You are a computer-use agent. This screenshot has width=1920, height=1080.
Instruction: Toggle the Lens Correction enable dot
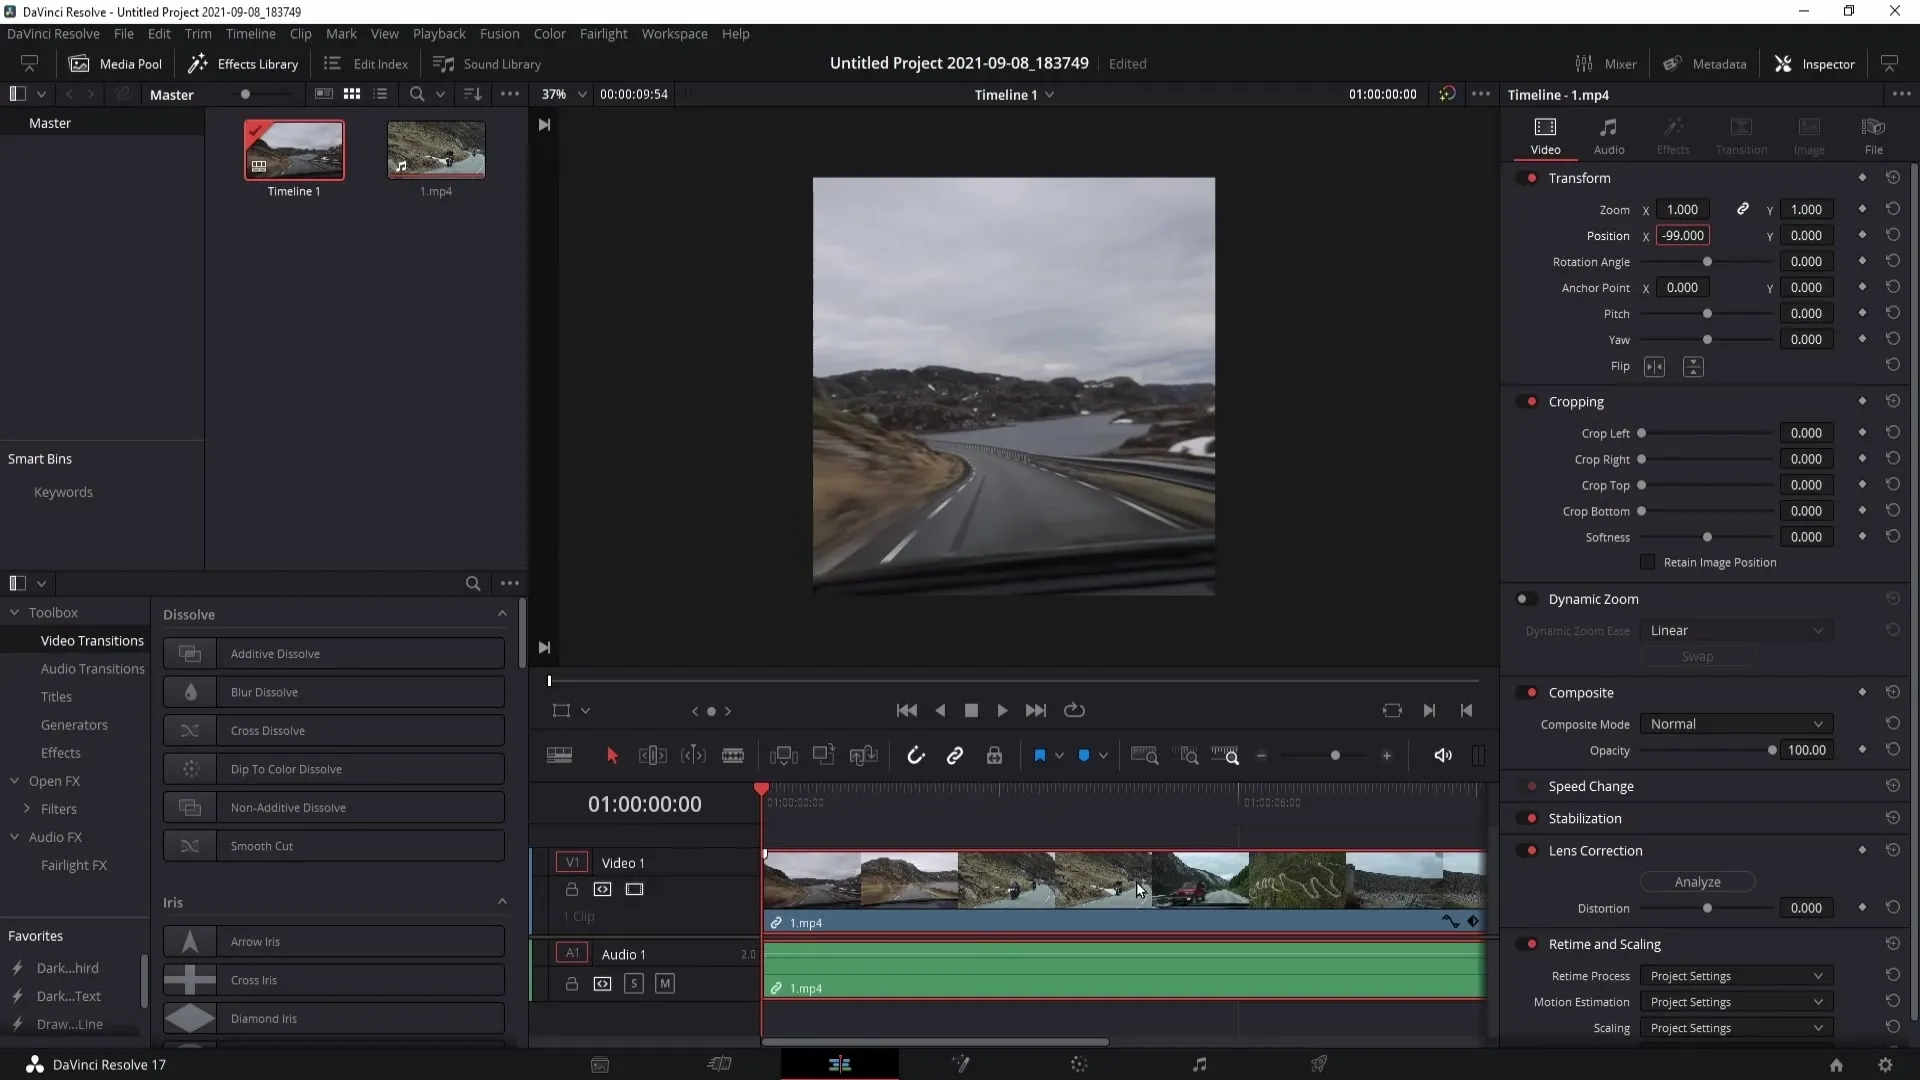point(1532,849)
